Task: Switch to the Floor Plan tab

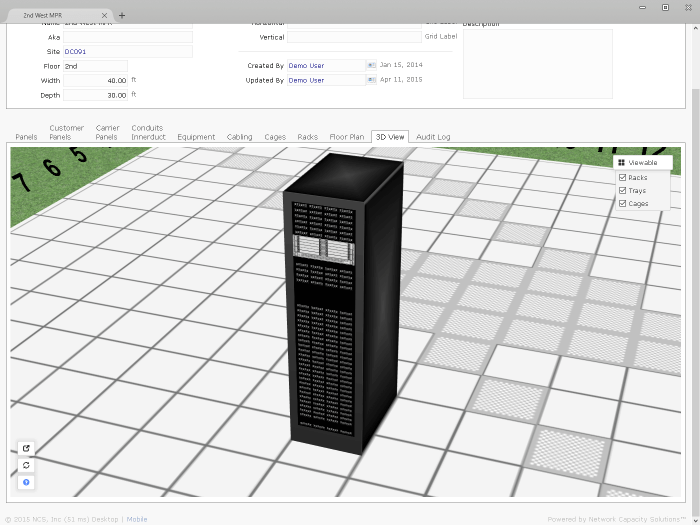Action: point(346,137)
